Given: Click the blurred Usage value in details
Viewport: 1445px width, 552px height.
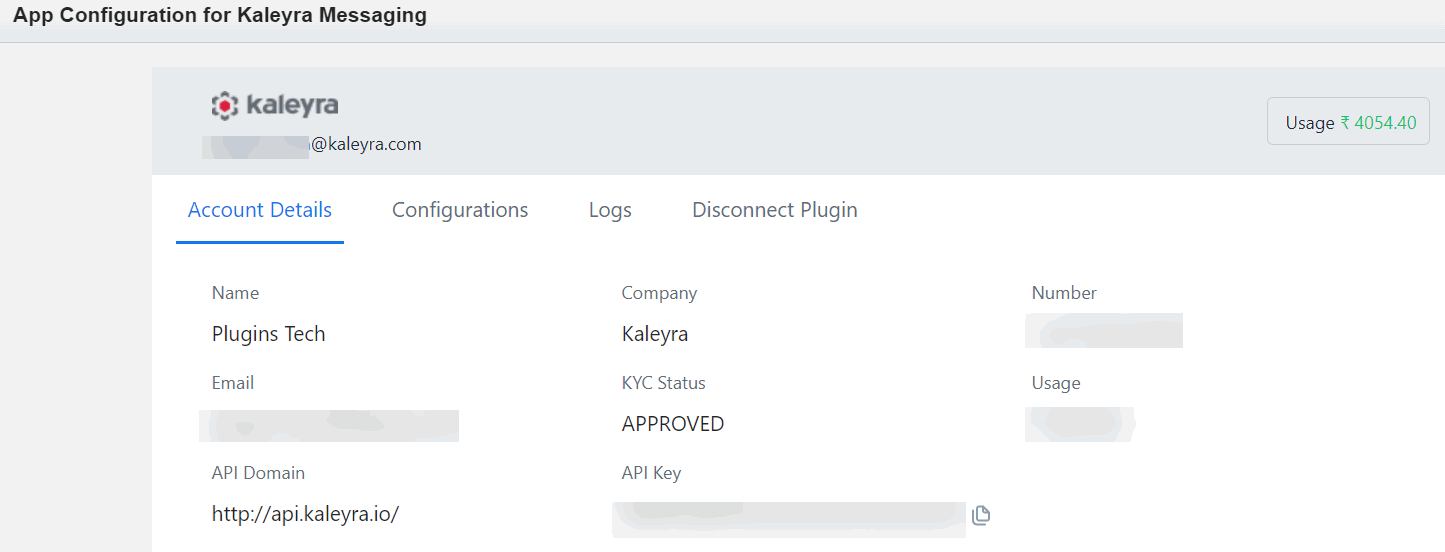Looking at the screenshot, I should tap(1080, 425).
